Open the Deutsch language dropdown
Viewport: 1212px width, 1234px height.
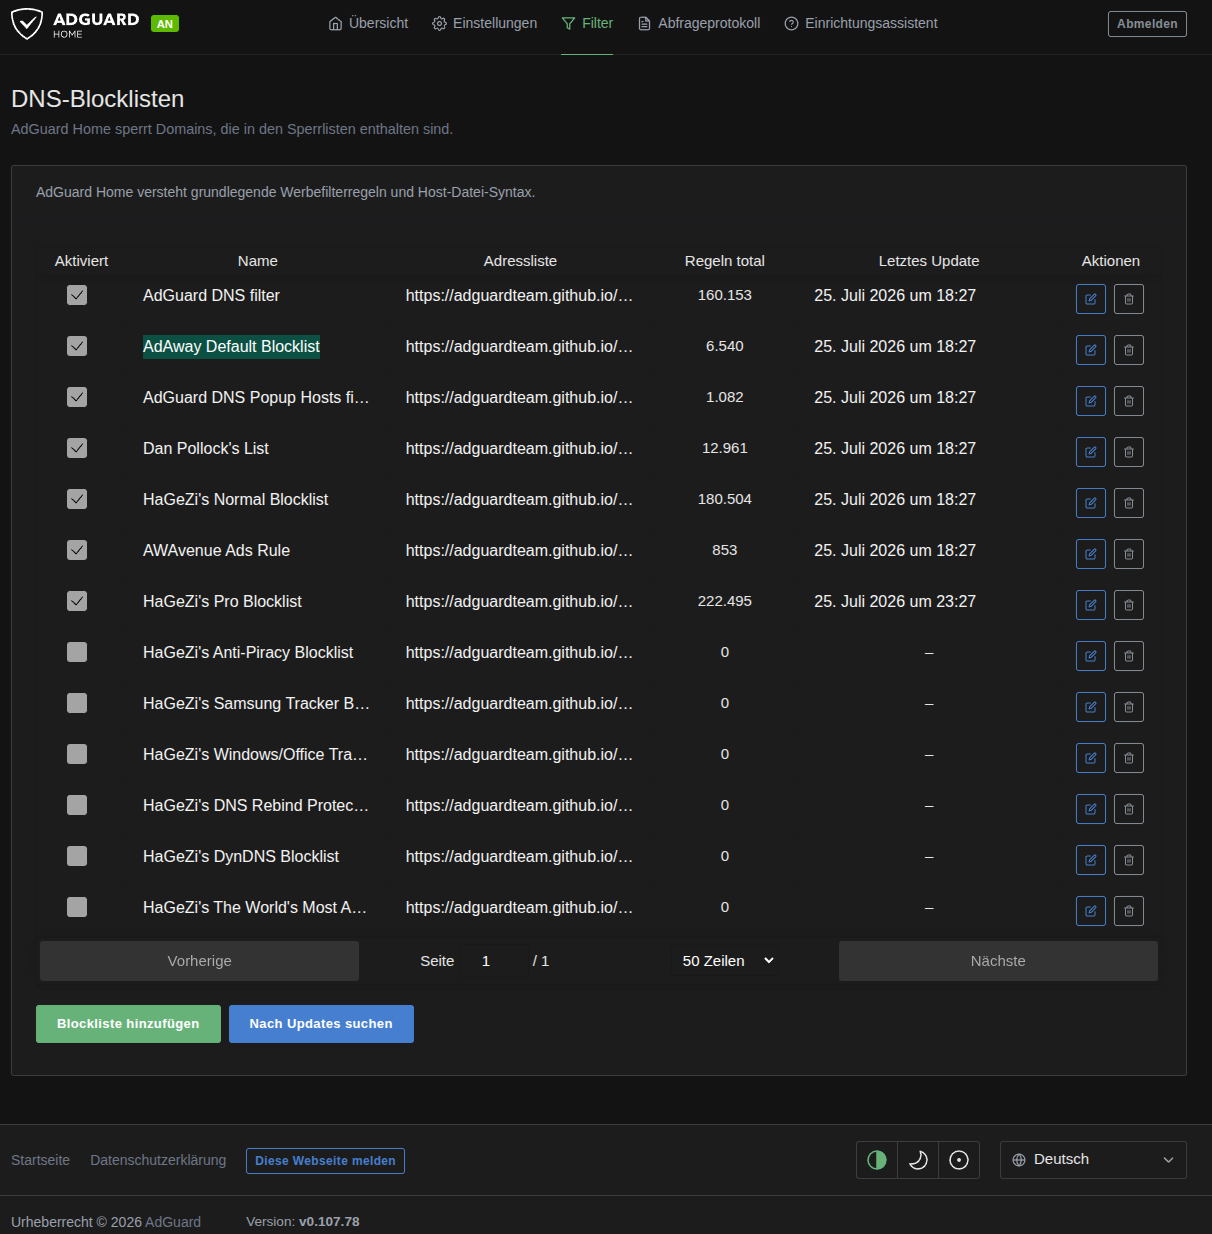coord(1093,1160)
